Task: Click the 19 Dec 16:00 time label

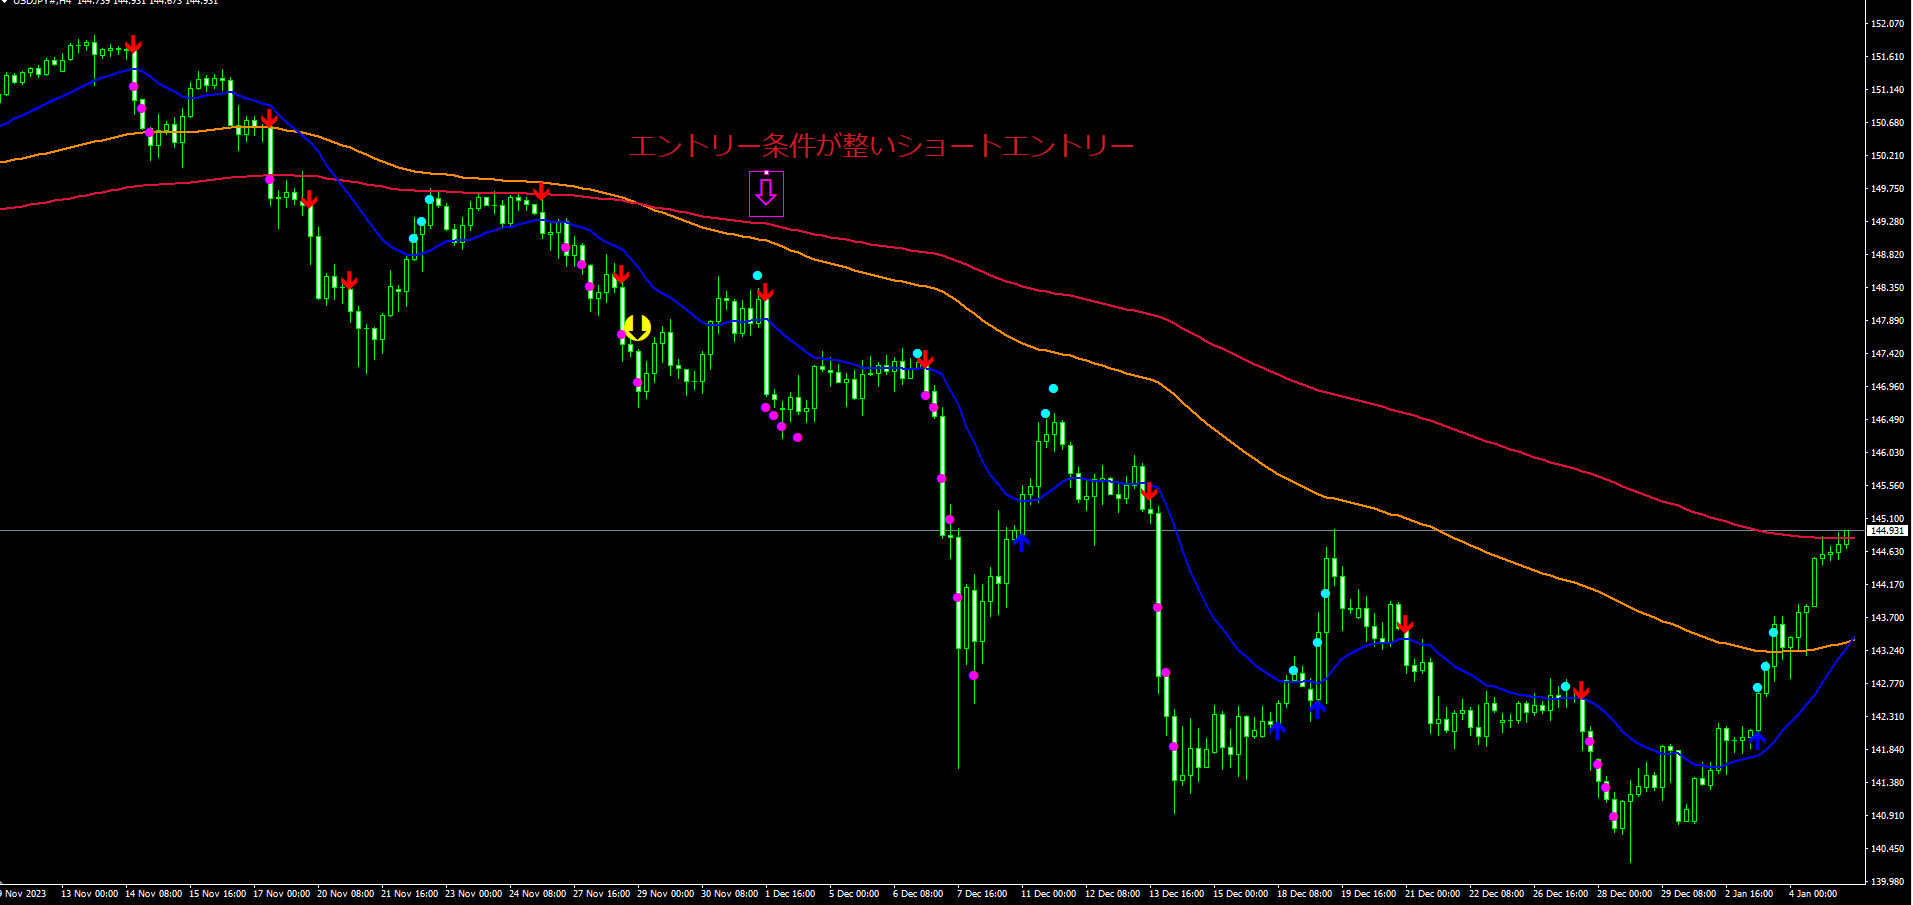Action: coord(1368,894)
